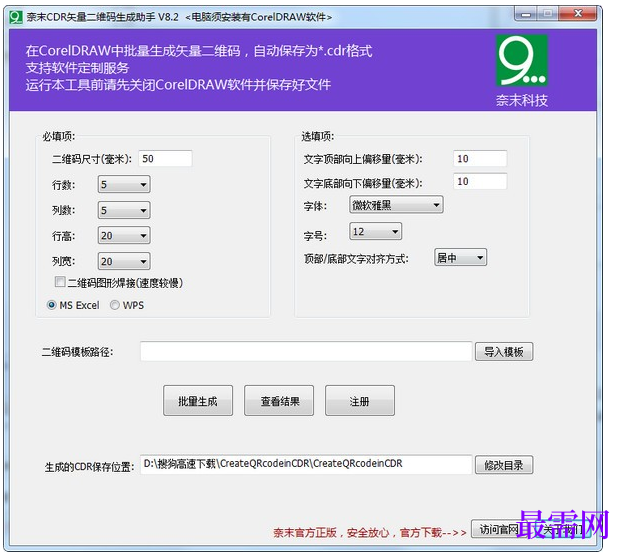
Task: Click the 批量生成 button
Action: click(198, 401)
